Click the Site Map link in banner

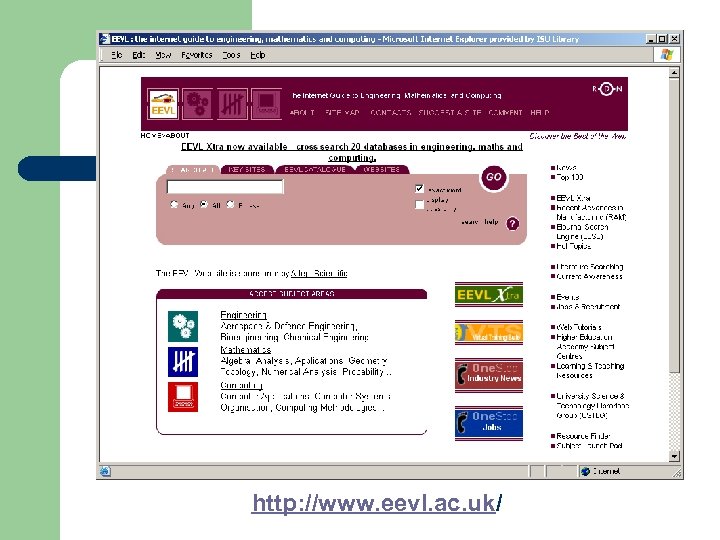pyautogui.click(x=342, y=112)
